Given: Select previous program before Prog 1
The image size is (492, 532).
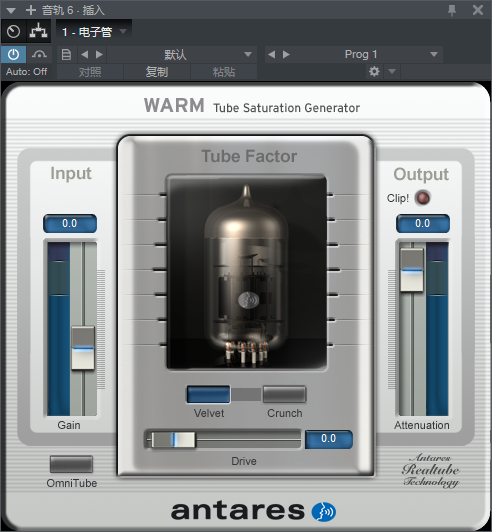Looking at the screenshot, I should click(271, 54).
